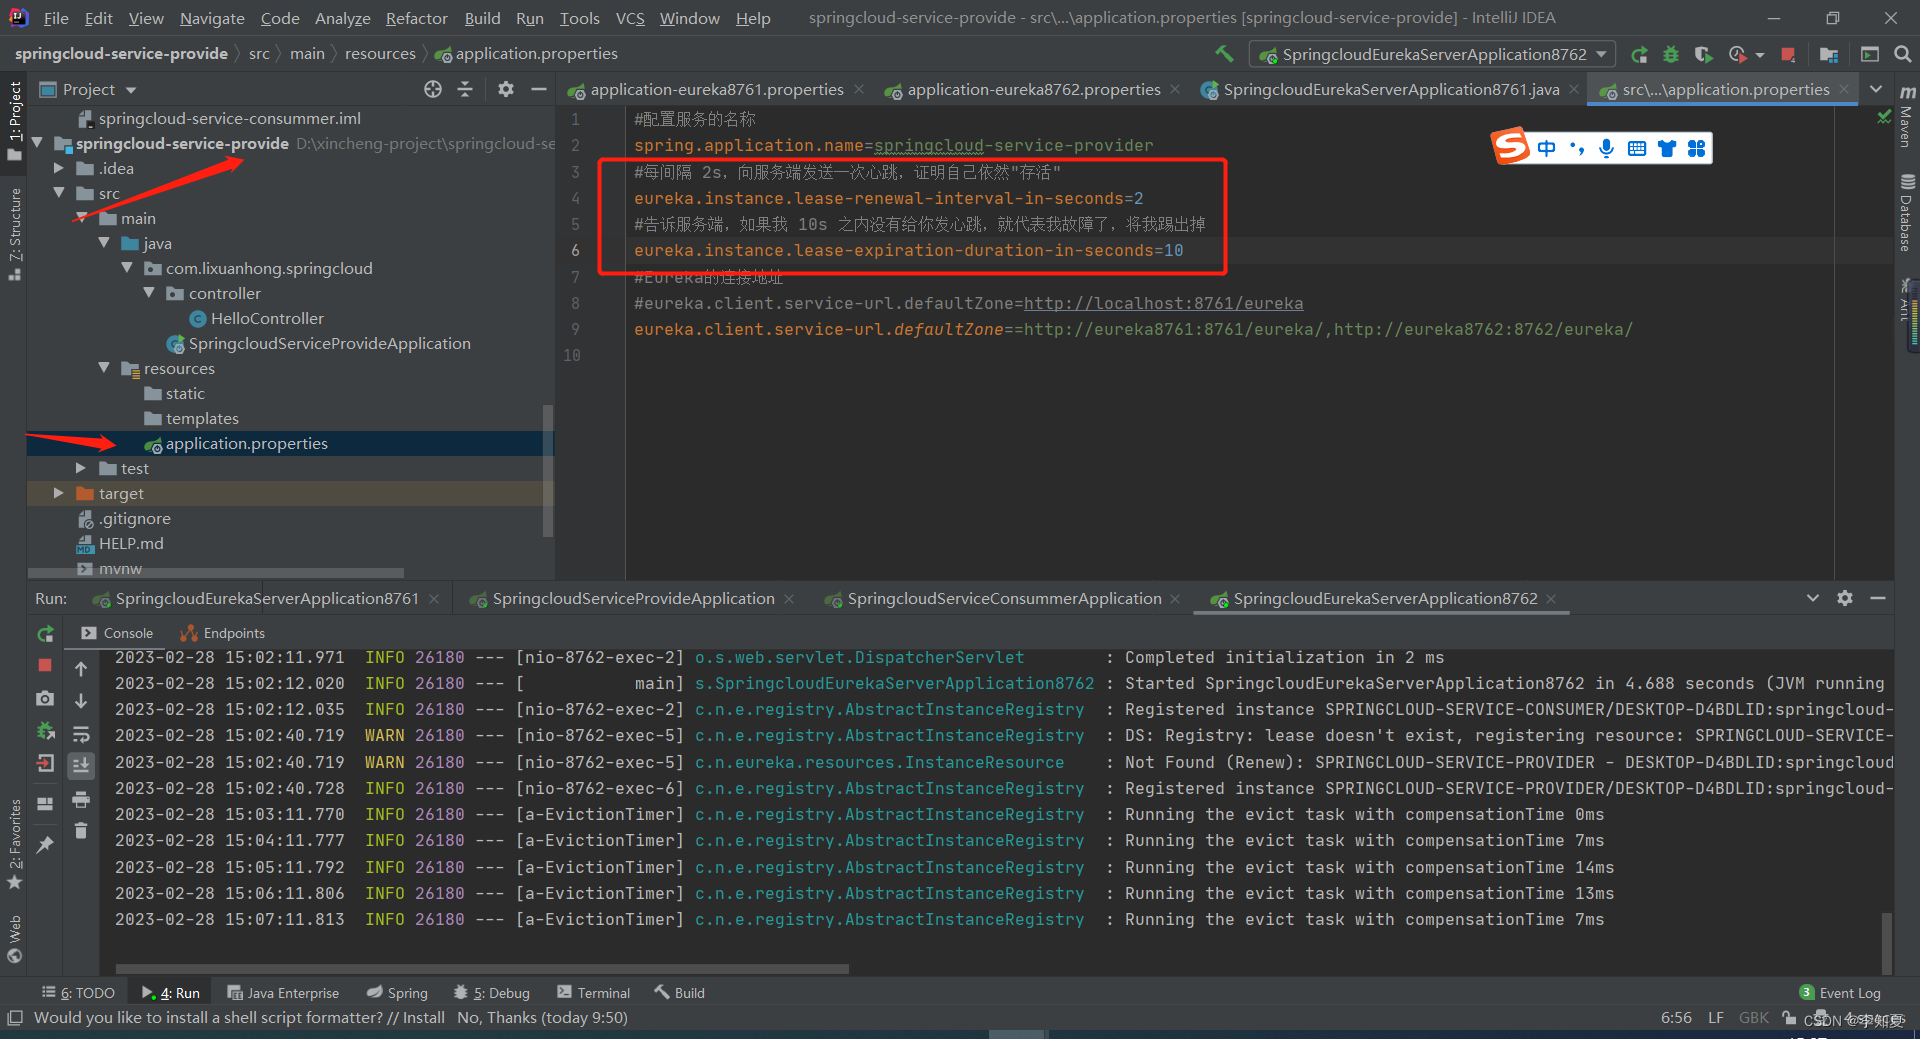Click the Dump Threads camera icon
Image resolution: width=1920 pixels, height=1039 pixels.
pos(45,698)
